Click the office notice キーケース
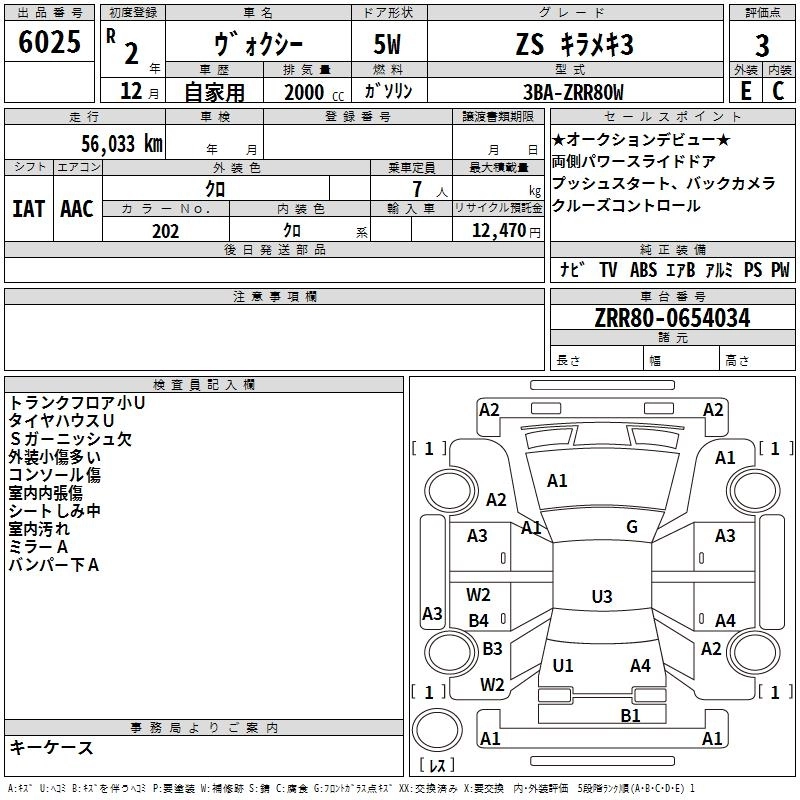The width and height of the screenshot is (800, 800). [x=52, y=747]
